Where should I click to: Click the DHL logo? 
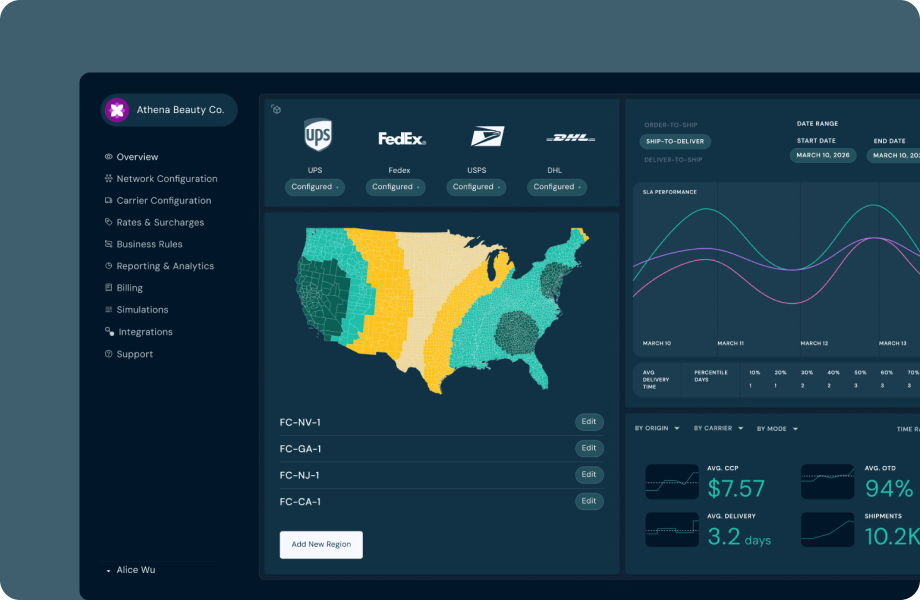[x=570, y=138]
